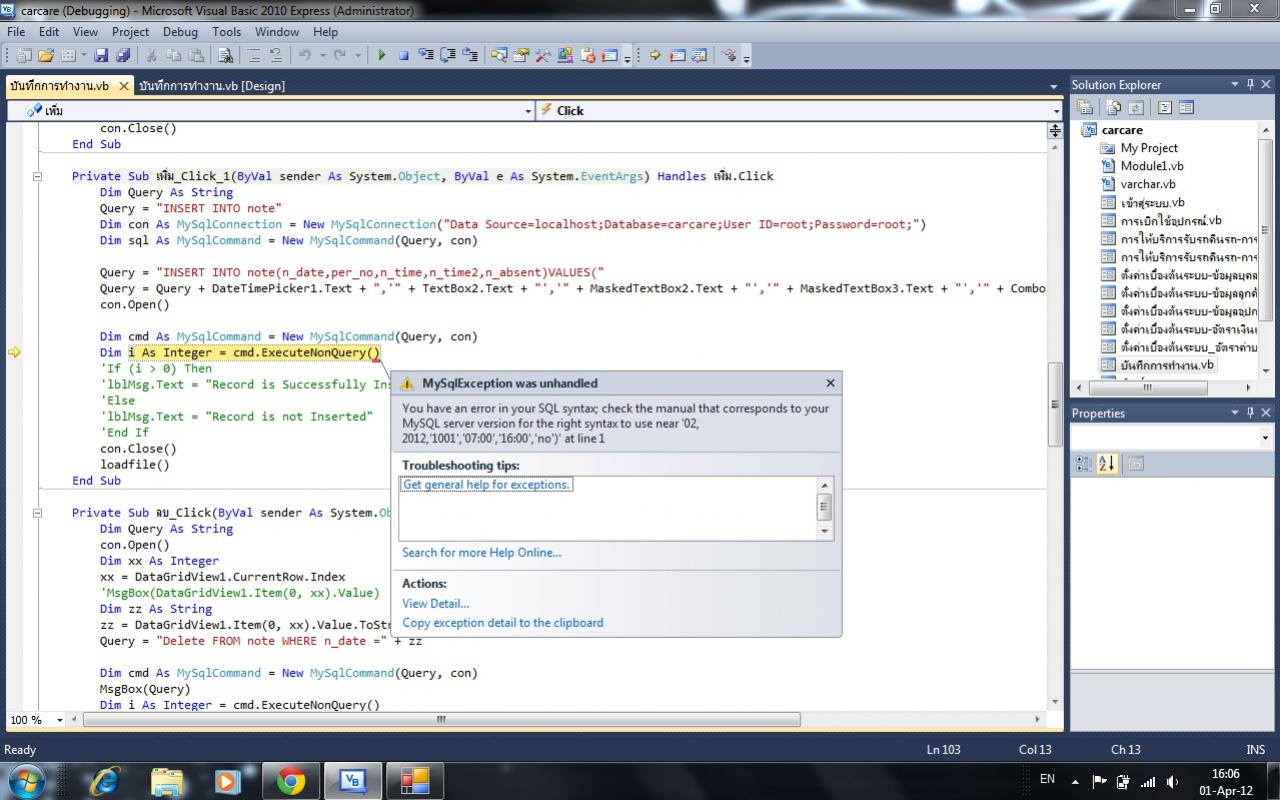The height and width of the screenshot is (800, 1280).
Task: Open Google Chrome from the taskbar
Action: [x=291, y=780]
